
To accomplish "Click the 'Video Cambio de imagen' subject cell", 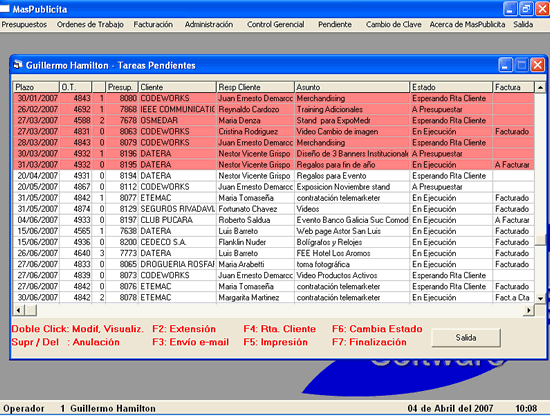I will 352,132.
